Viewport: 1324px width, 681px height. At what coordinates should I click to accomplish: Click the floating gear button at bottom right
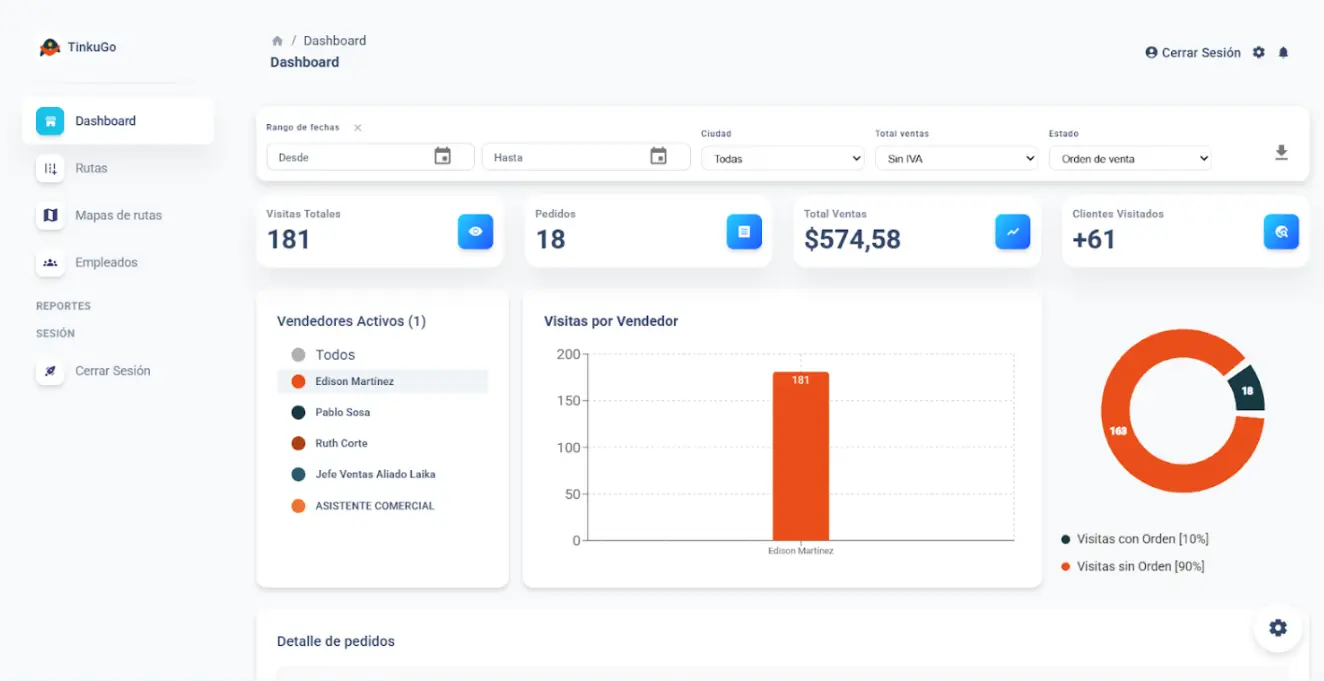pos(1278,628)
